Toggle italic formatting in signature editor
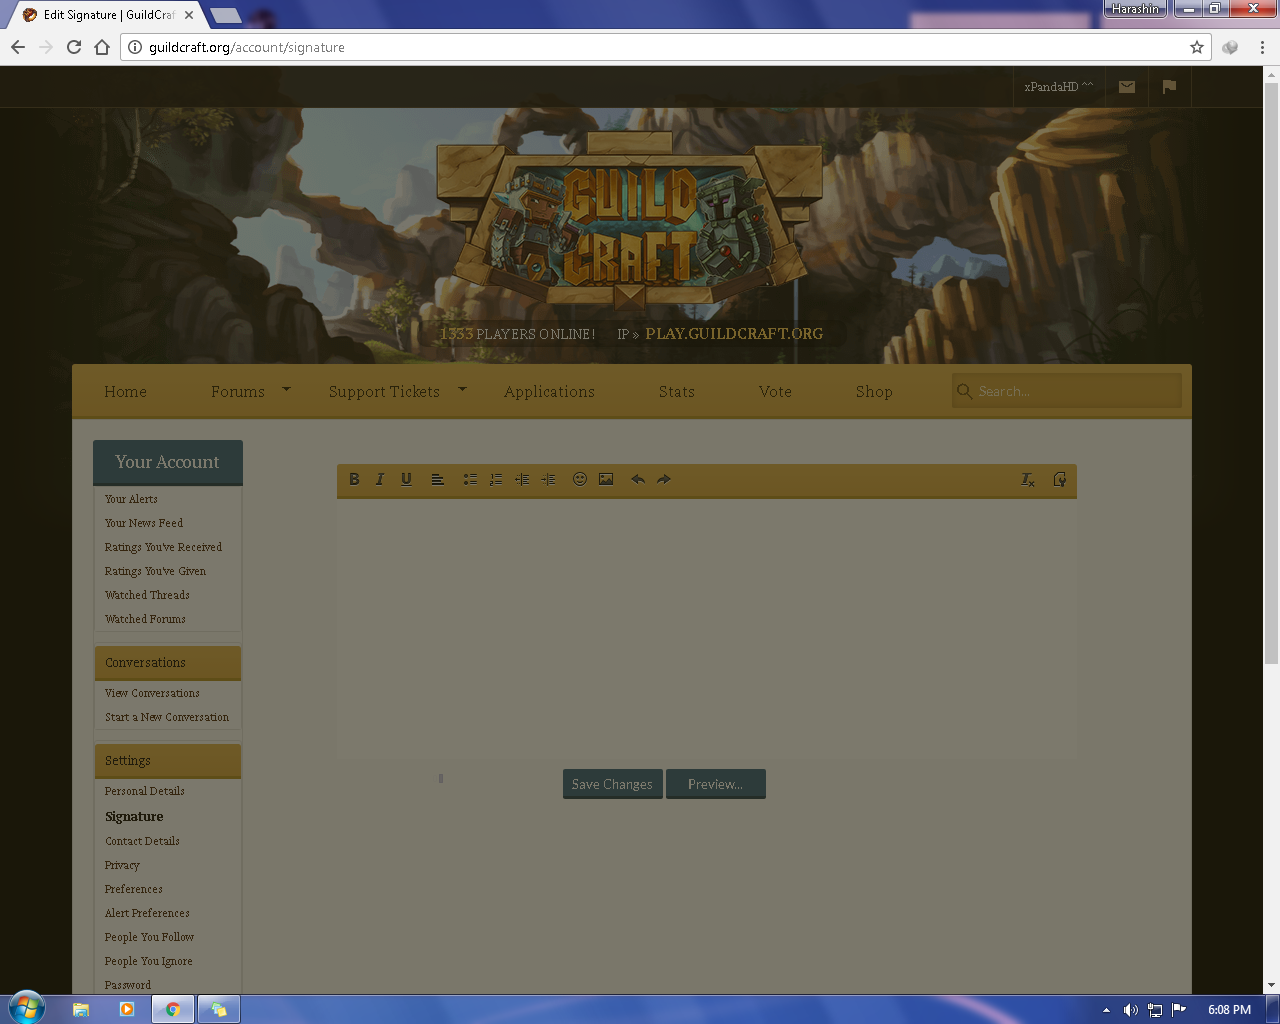This screenshot has width=1280, height=1024. [x=380, y=480]
